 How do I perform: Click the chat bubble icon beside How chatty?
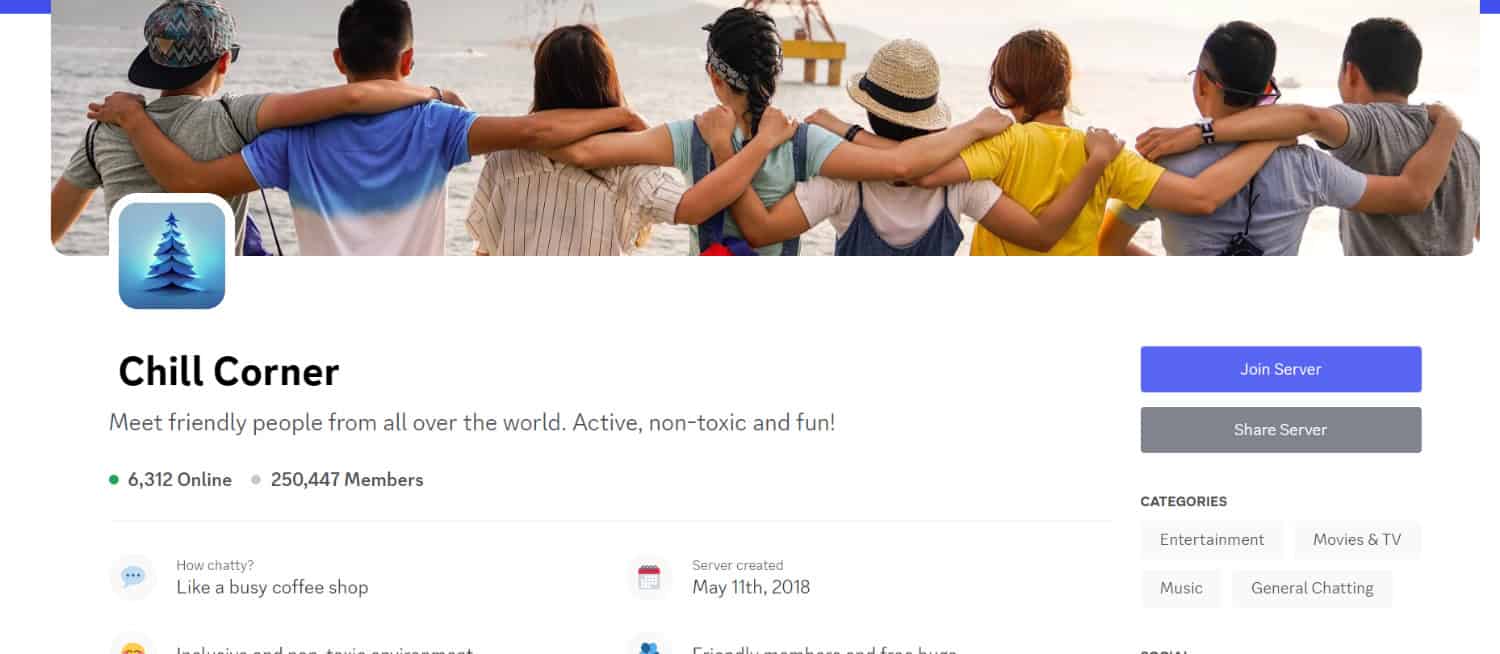point(133,577)
